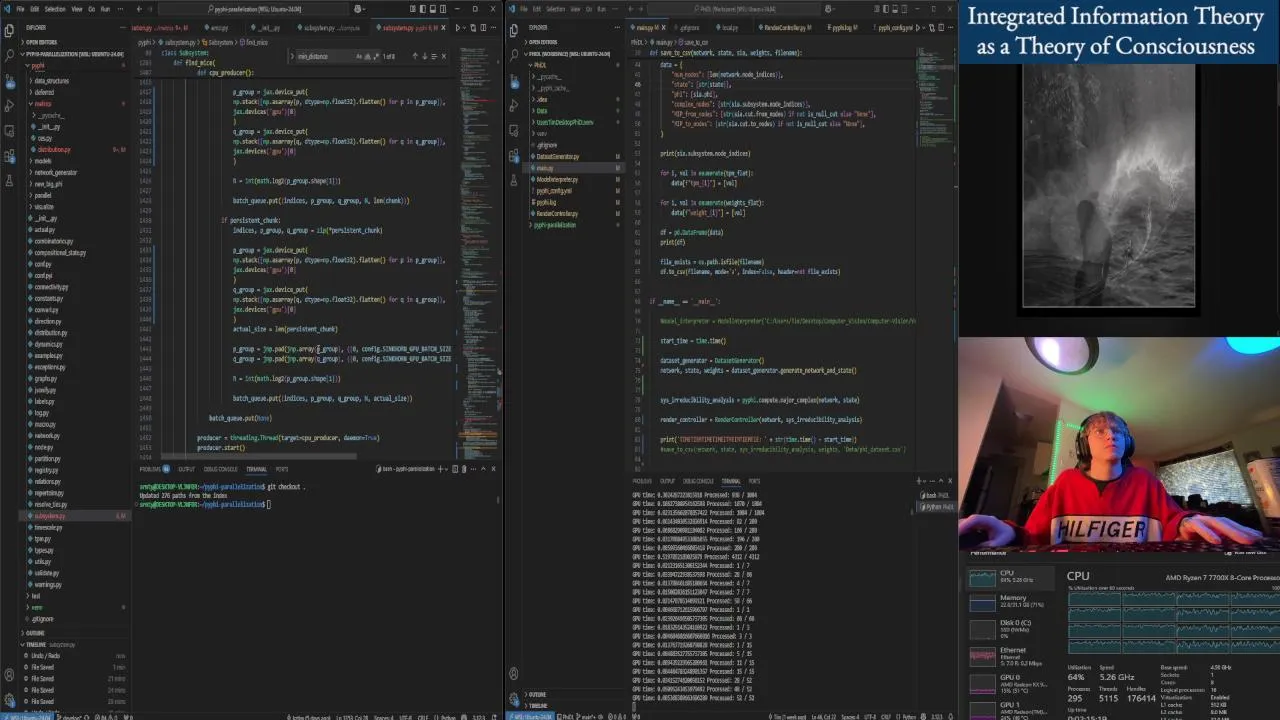This screenshot has width=1280, height=720.
Task: Expand pyphi-parallelization folder in right Explorer
Action: point(554,225)
